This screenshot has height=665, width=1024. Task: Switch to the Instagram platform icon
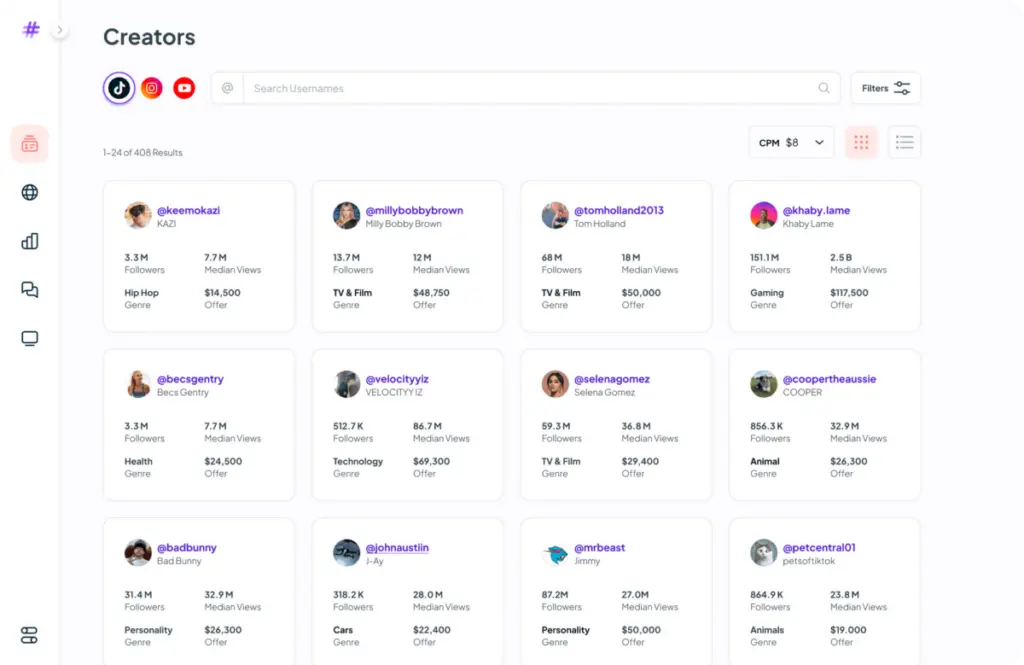coord(152,88)
